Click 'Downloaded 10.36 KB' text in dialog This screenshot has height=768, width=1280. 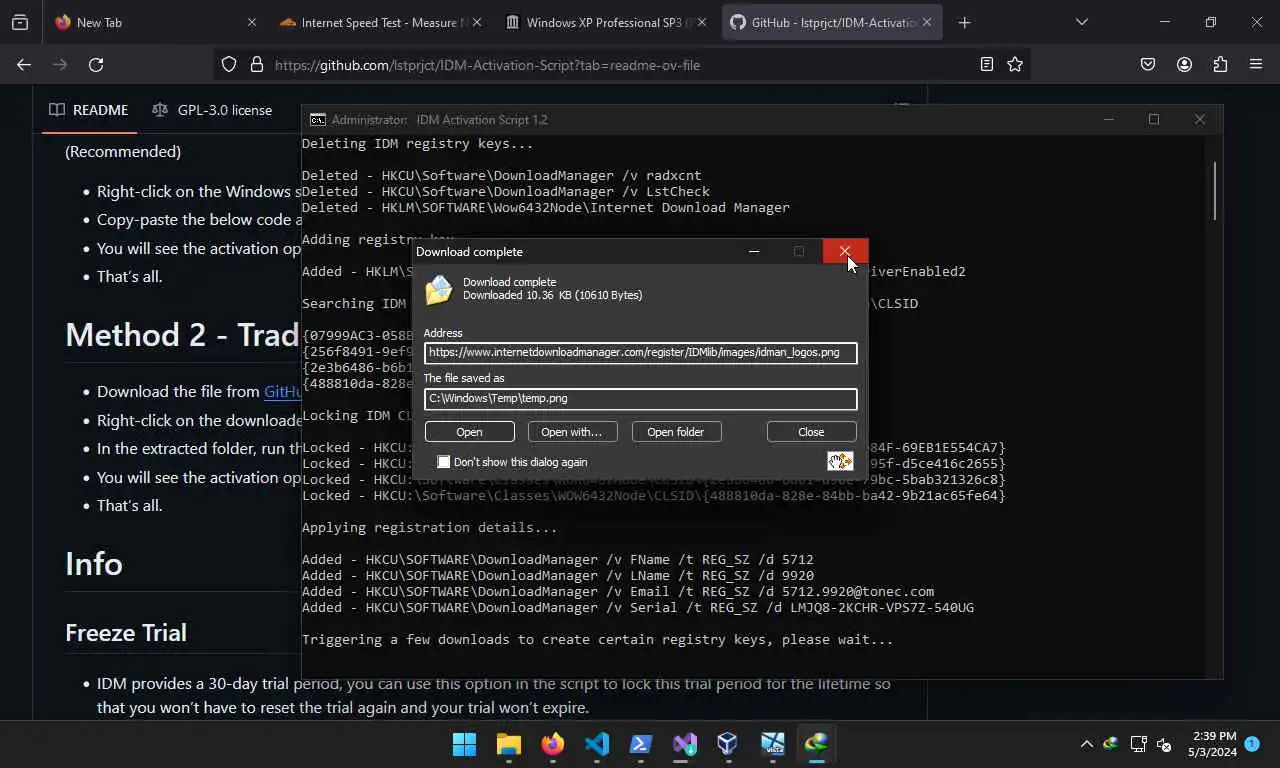click(x=553, y=295)
